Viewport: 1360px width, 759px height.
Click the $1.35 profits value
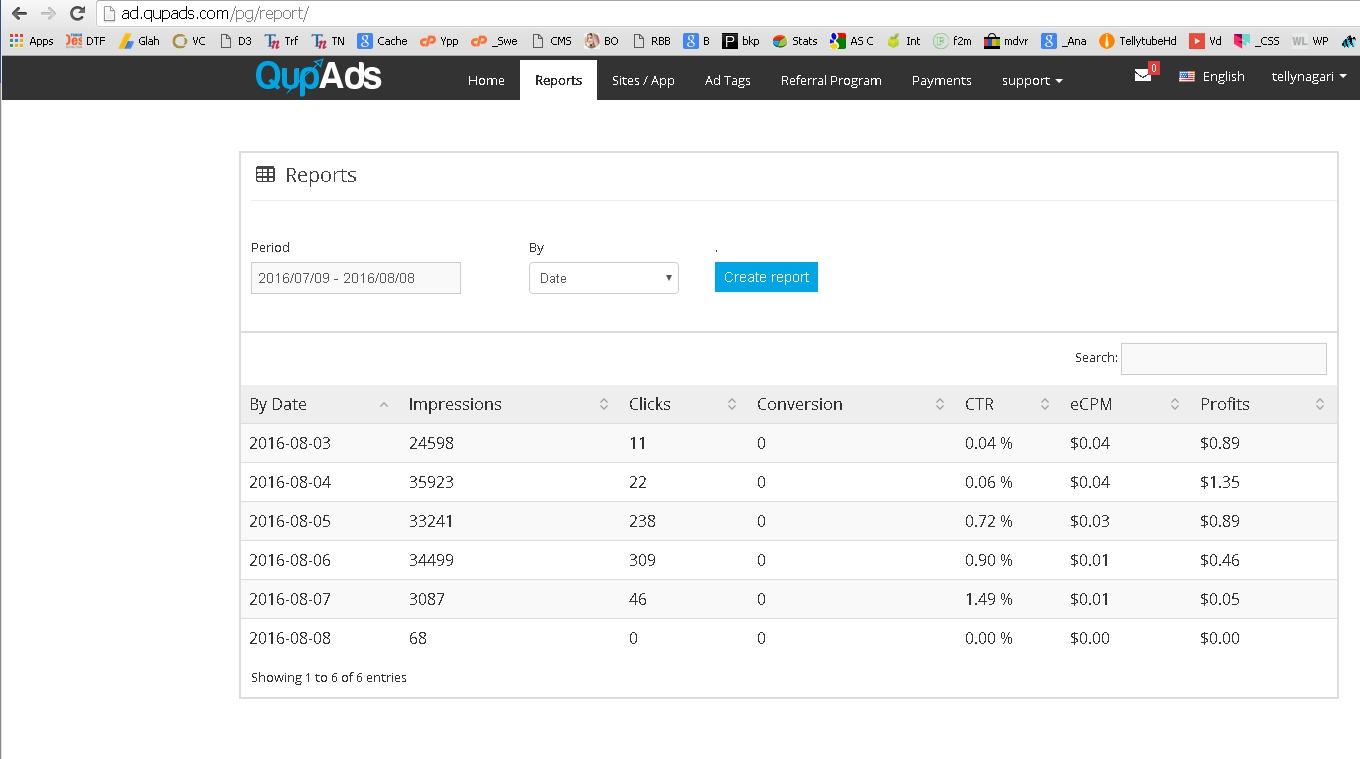1220,482
